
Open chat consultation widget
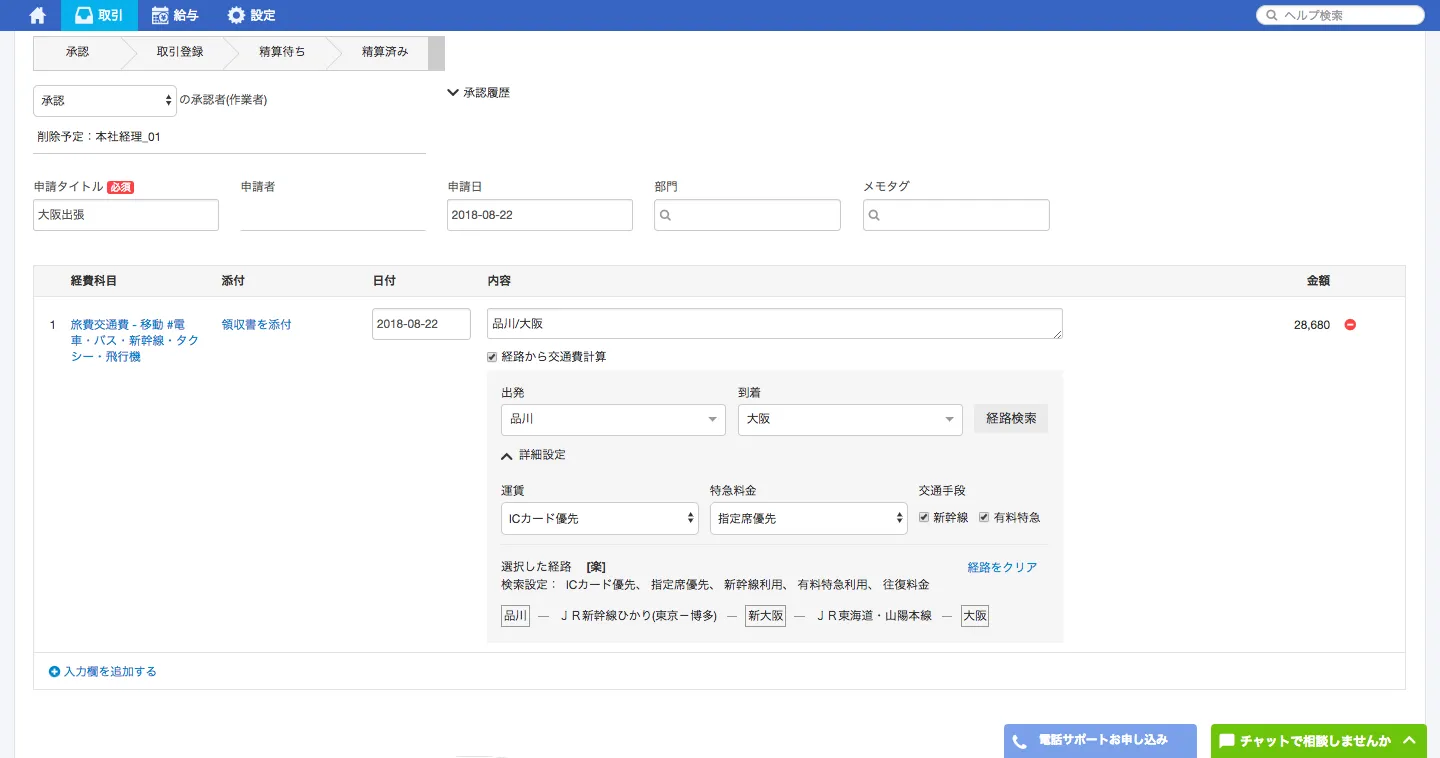coord(1318,741)
